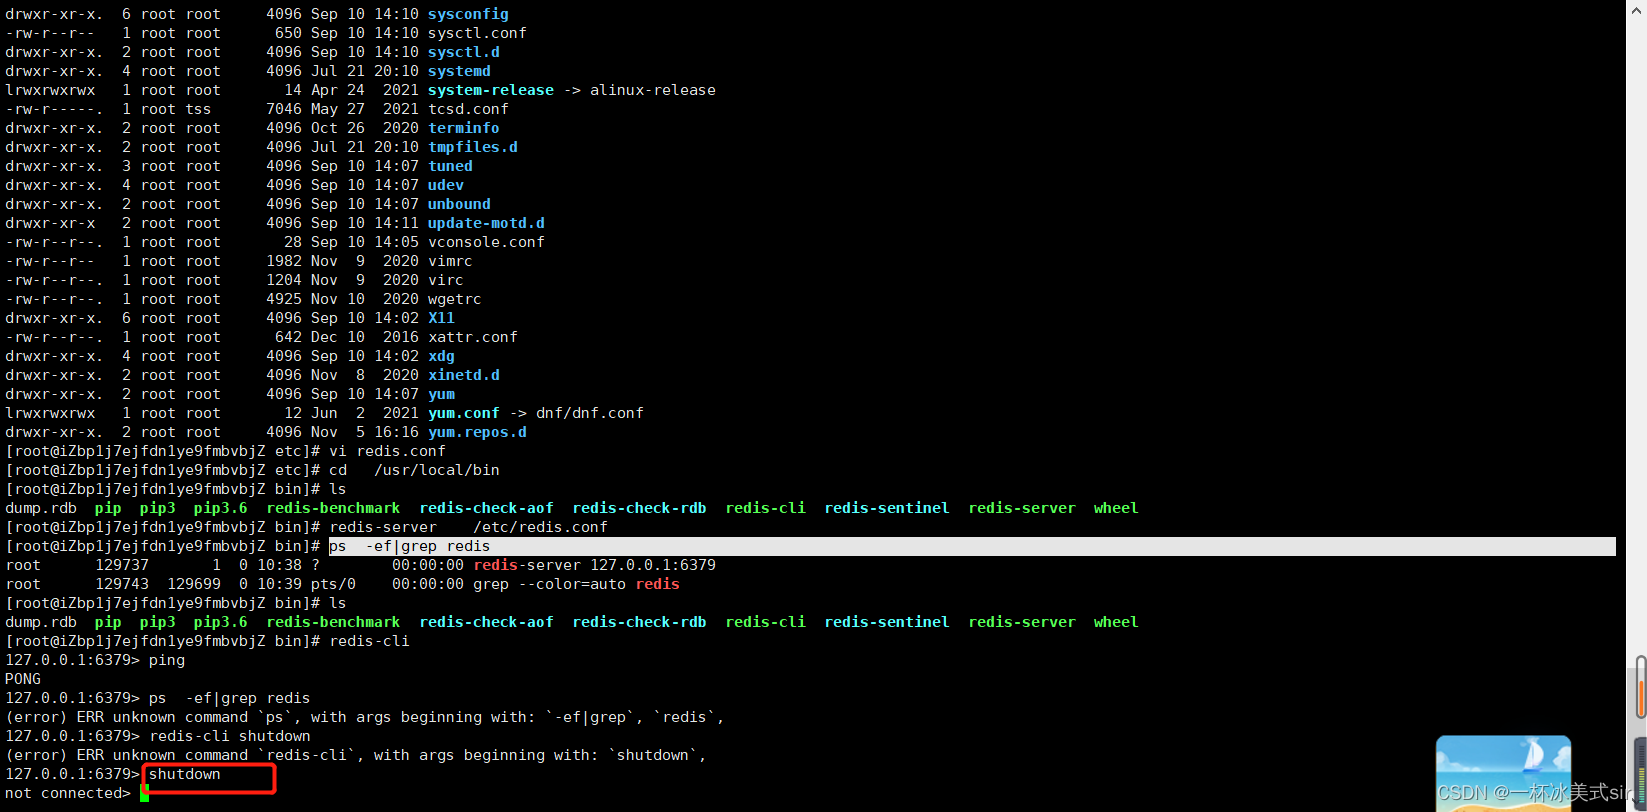This screenshot has height=812, width=1647.
Task: Select the 'vi redis.conf' command text
Action: [387, 451]
